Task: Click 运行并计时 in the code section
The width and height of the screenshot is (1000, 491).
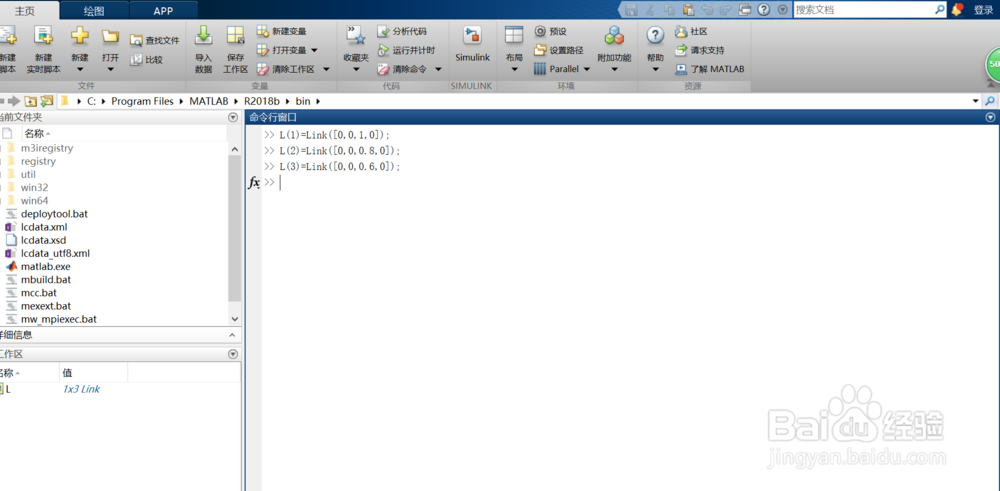Action: 406,50
